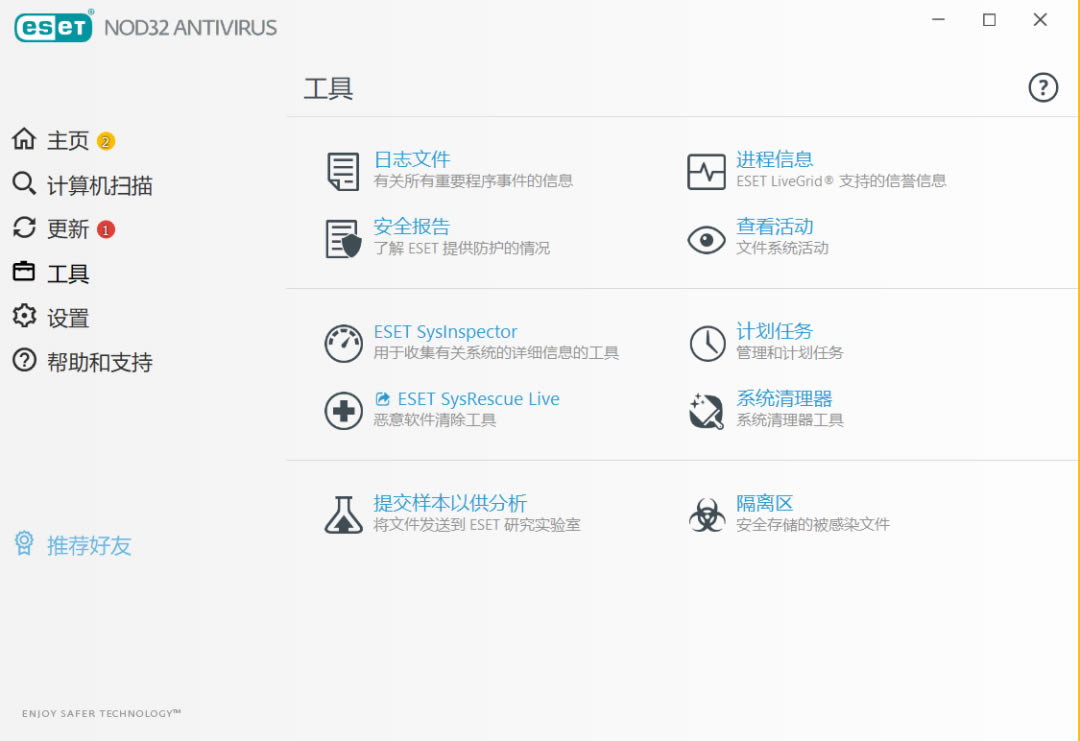Click the yellow 2 notification badge
Viewport: 1080px width, 741px height.
[105, 141]
